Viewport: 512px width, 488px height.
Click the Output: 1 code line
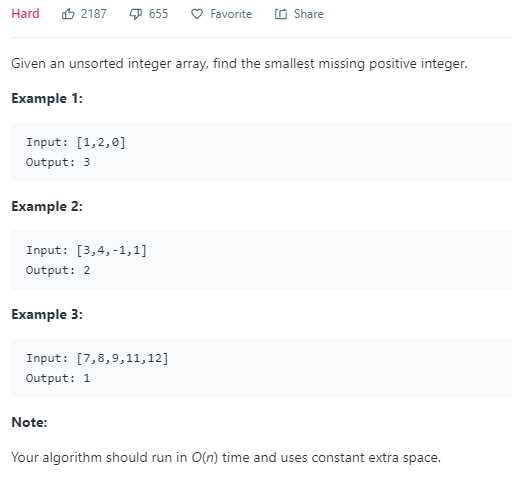(x=58, y=378)
